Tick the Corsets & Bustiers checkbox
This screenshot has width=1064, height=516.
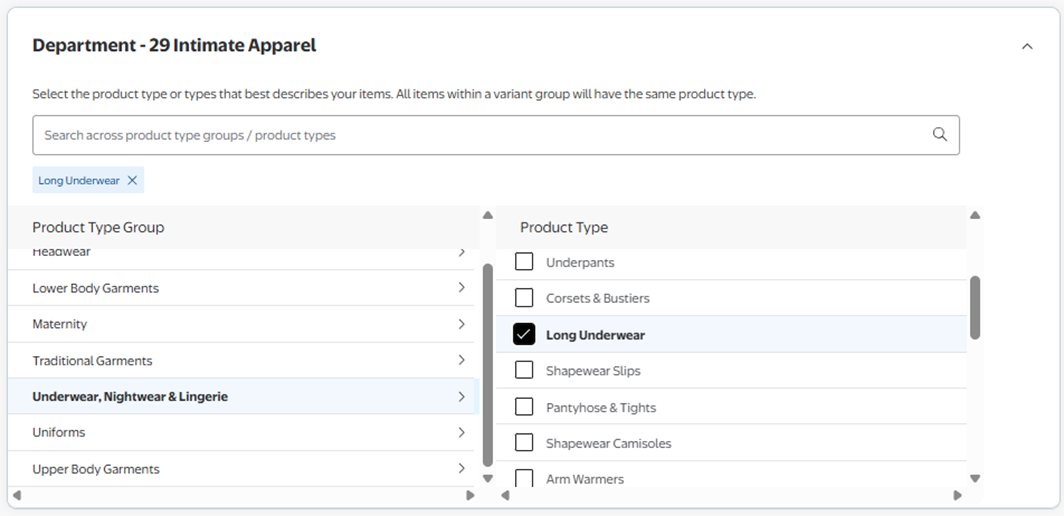coord(524,298)
